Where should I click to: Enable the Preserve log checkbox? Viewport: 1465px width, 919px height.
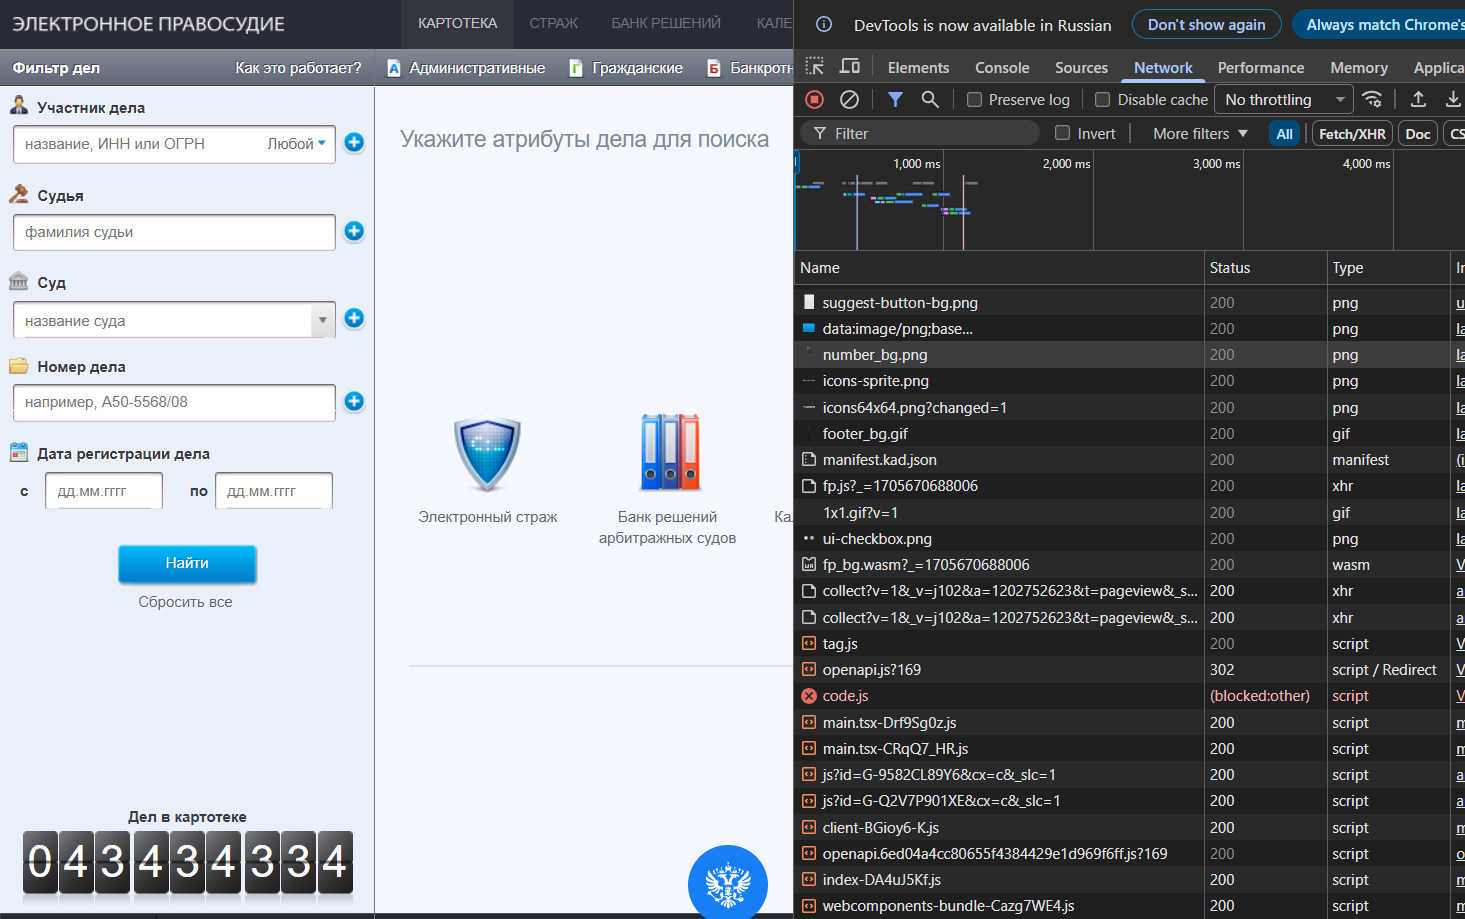coord(973,99)
